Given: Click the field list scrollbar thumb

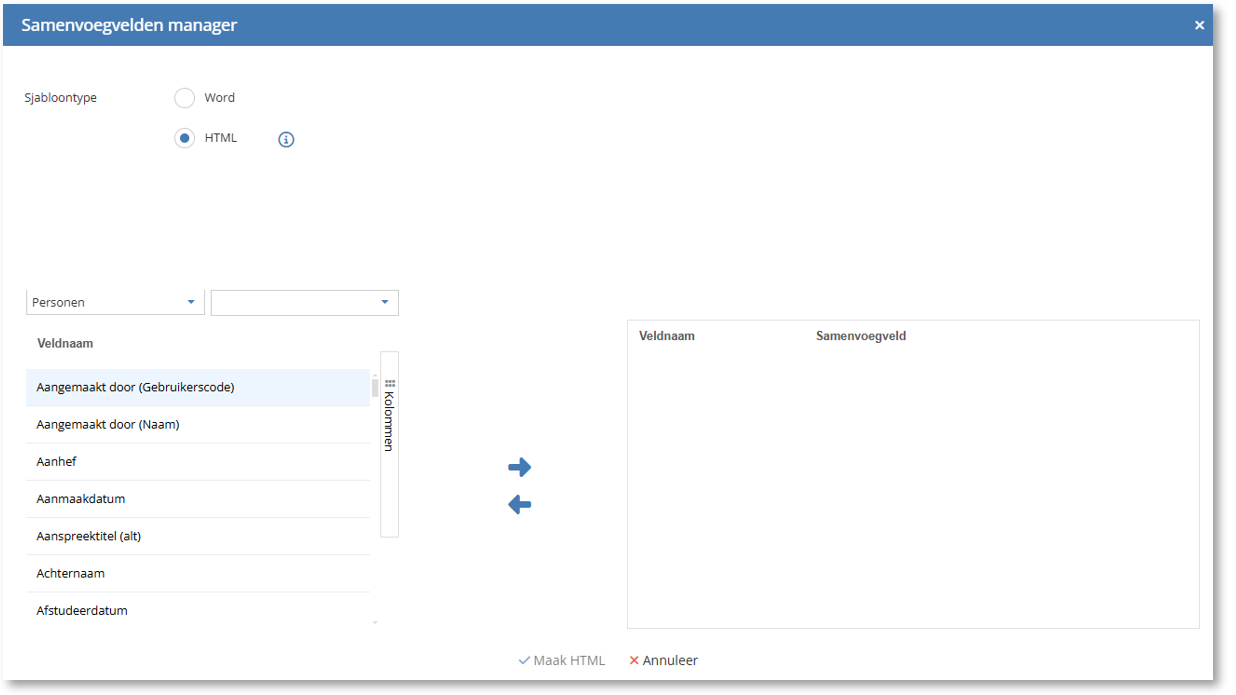Looking at the screenshot, I should (x=375, y=388).
